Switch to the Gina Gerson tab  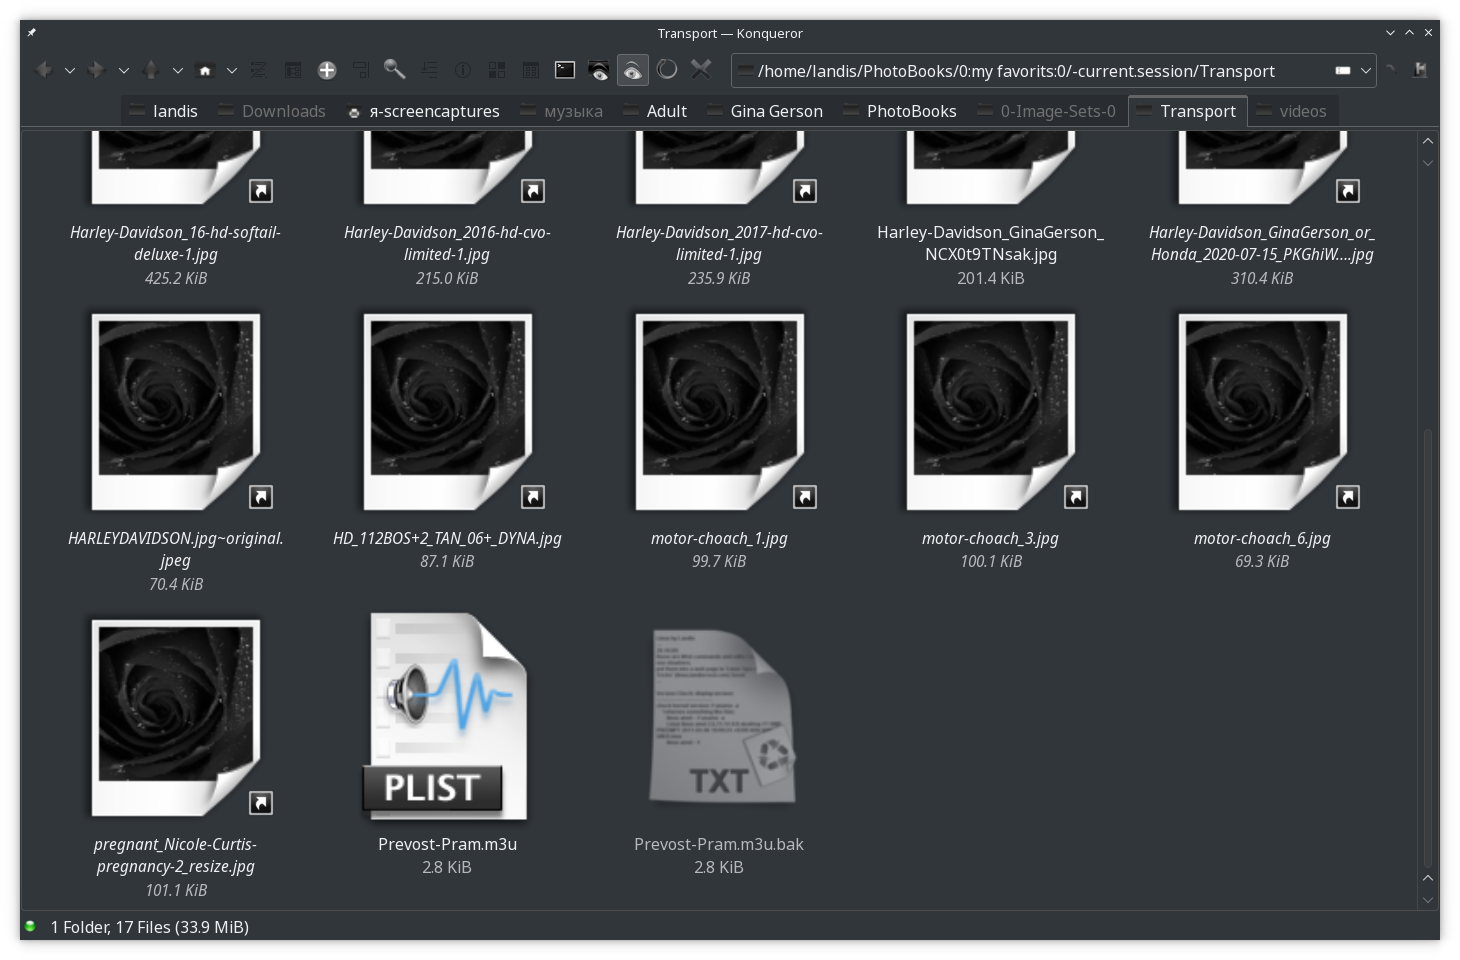tap(766, 111)
